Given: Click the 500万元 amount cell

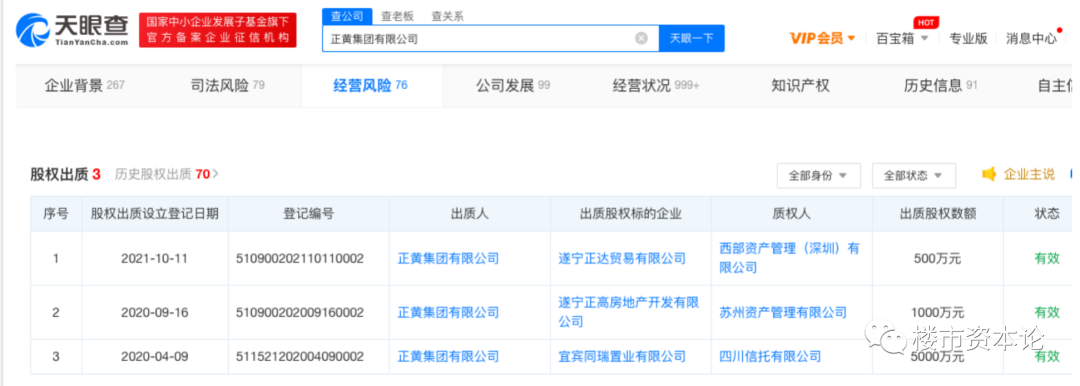Looking at the screenshot, I should tap(937, 258).
